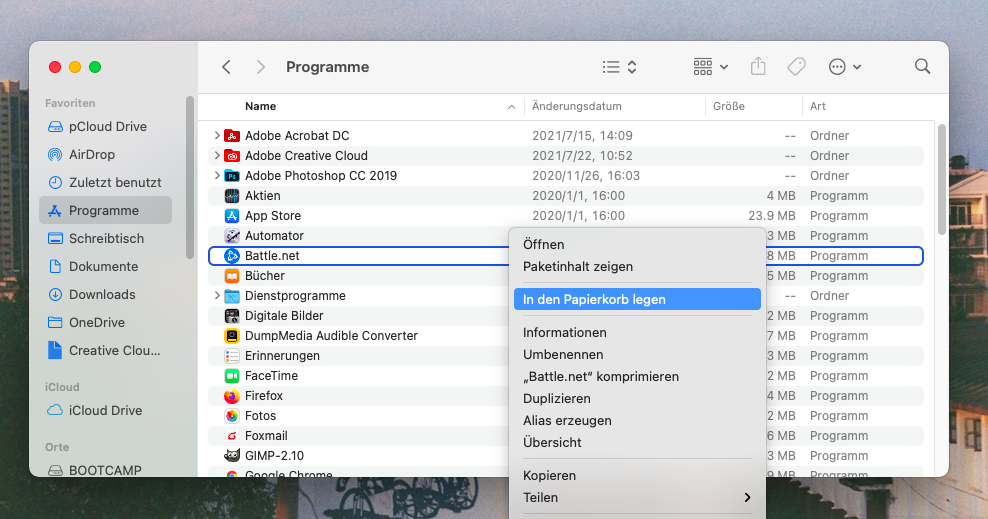Select the Erinnerungen app icon
This screenshot has height=519, width=988.
pyautogui.click(x=232, y=356)
